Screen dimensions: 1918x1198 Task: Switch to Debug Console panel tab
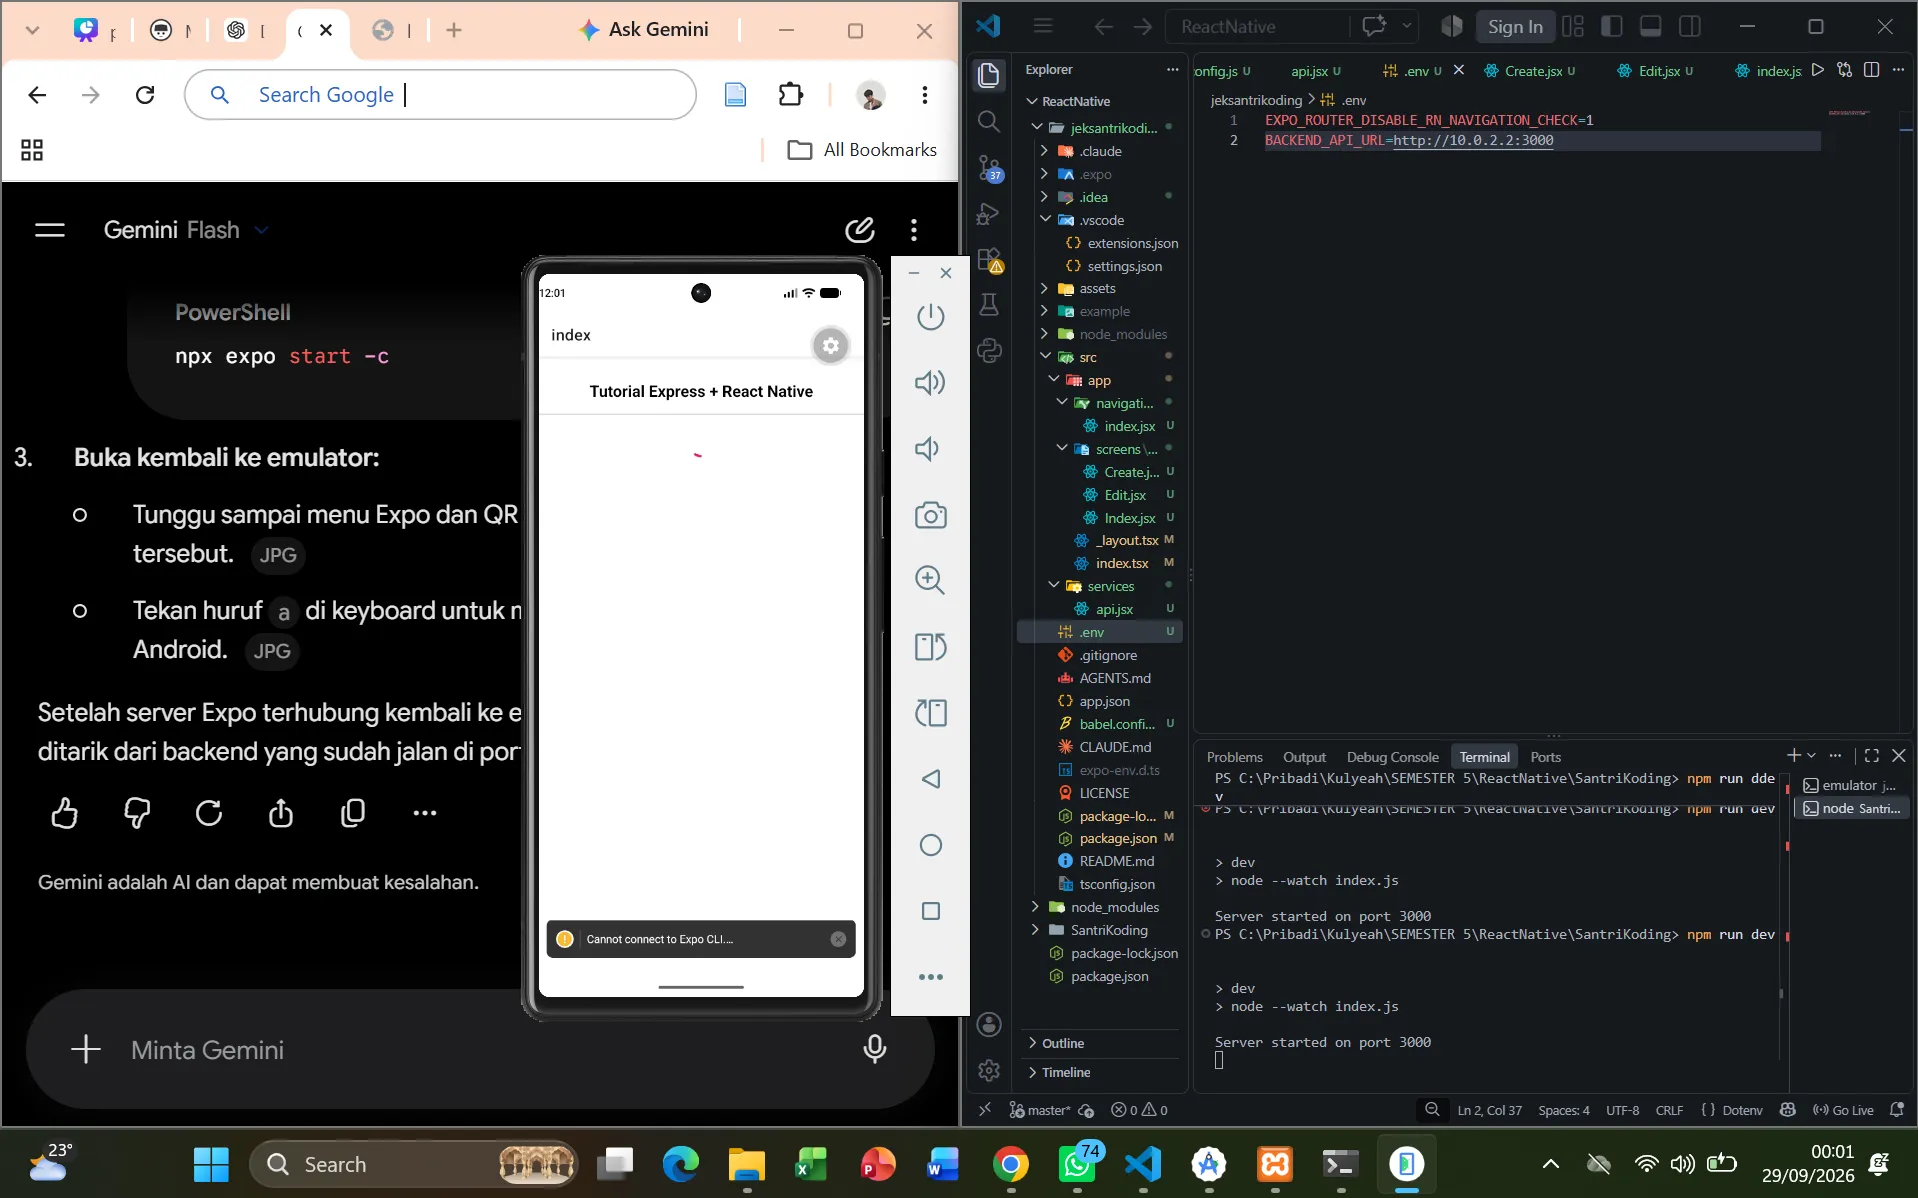[1392, 757]
